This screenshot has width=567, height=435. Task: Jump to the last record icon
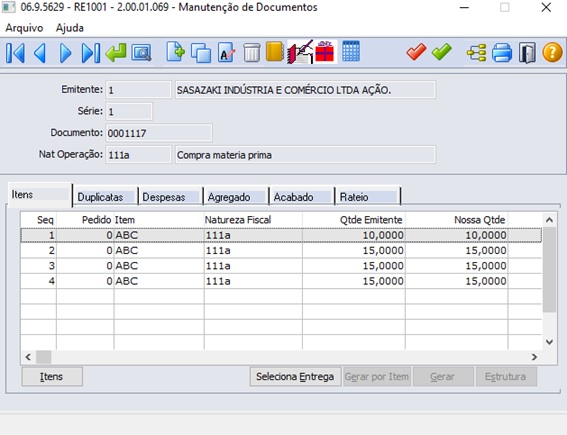coord(91,53)
